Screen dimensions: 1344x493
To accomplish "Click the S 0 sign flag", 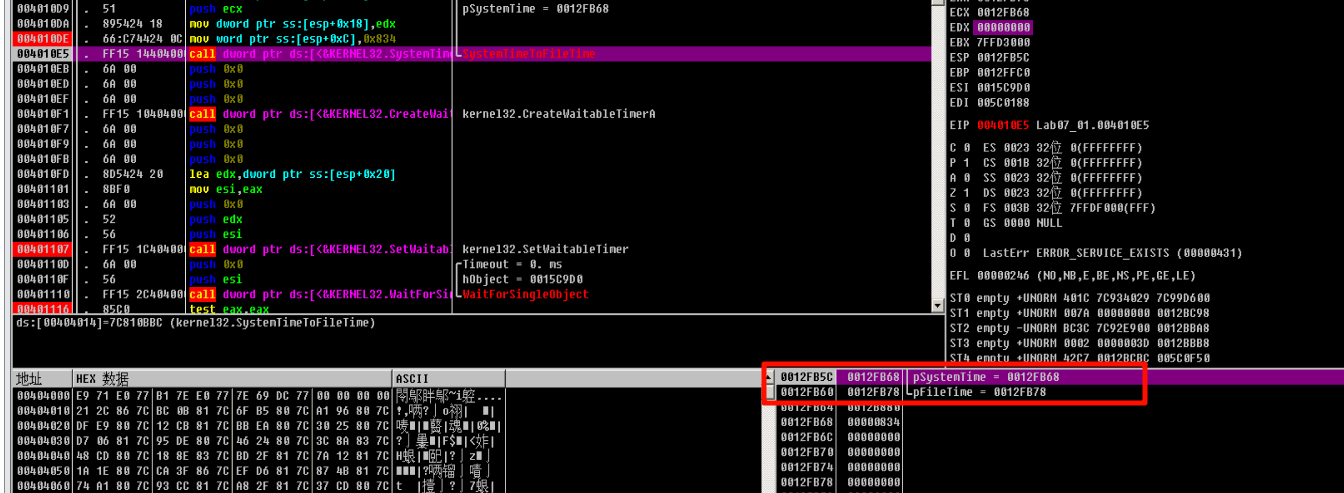I will pos(958,208).
